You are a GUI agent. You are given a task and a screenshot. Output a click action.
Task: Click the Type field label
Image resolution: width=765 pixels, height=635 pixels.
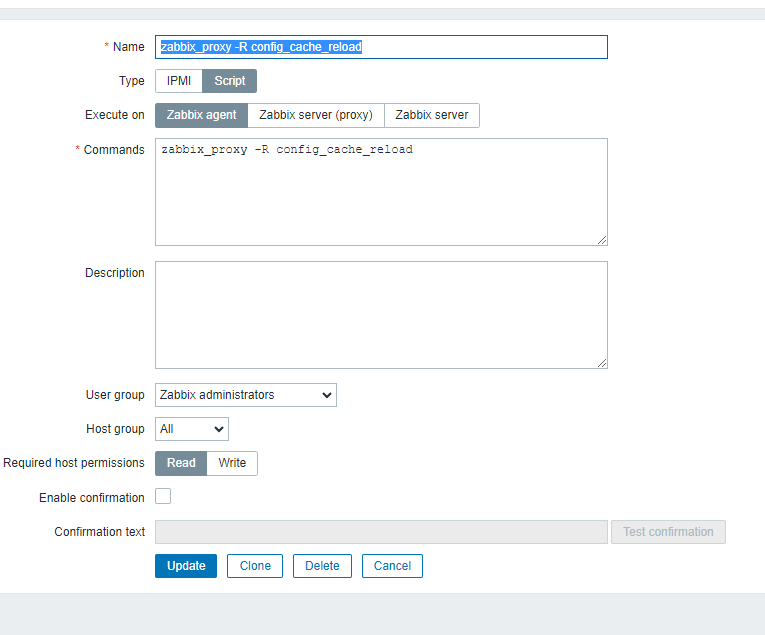(x=132, y=81)
